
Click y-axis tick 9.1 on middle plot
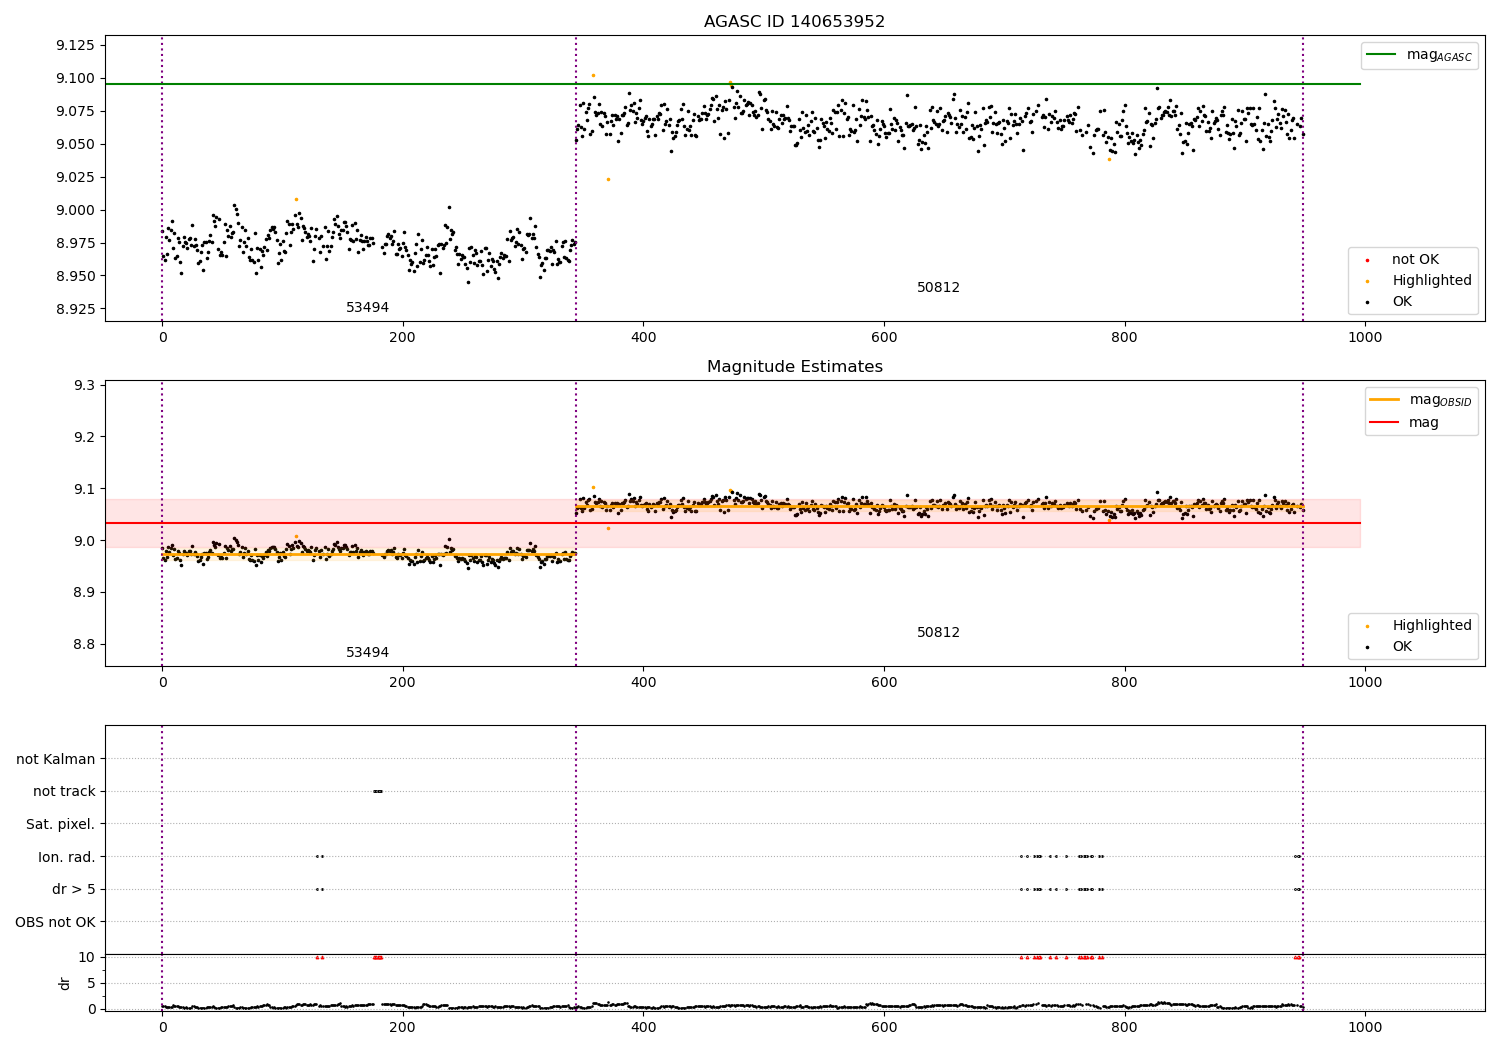[x=85, y=489]
